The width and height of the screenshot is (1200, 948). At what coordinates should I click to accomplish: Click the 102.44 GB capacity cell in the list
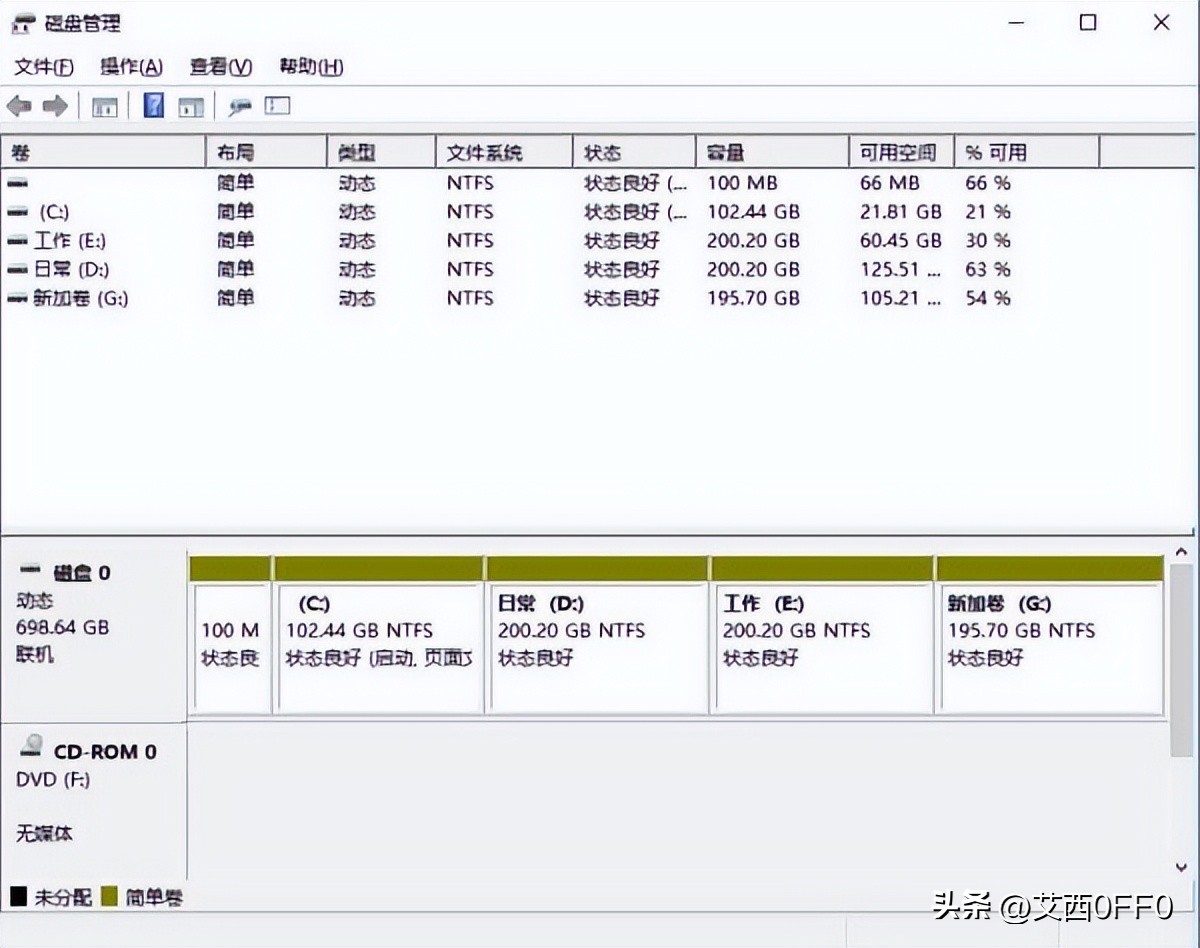point(753,212)
